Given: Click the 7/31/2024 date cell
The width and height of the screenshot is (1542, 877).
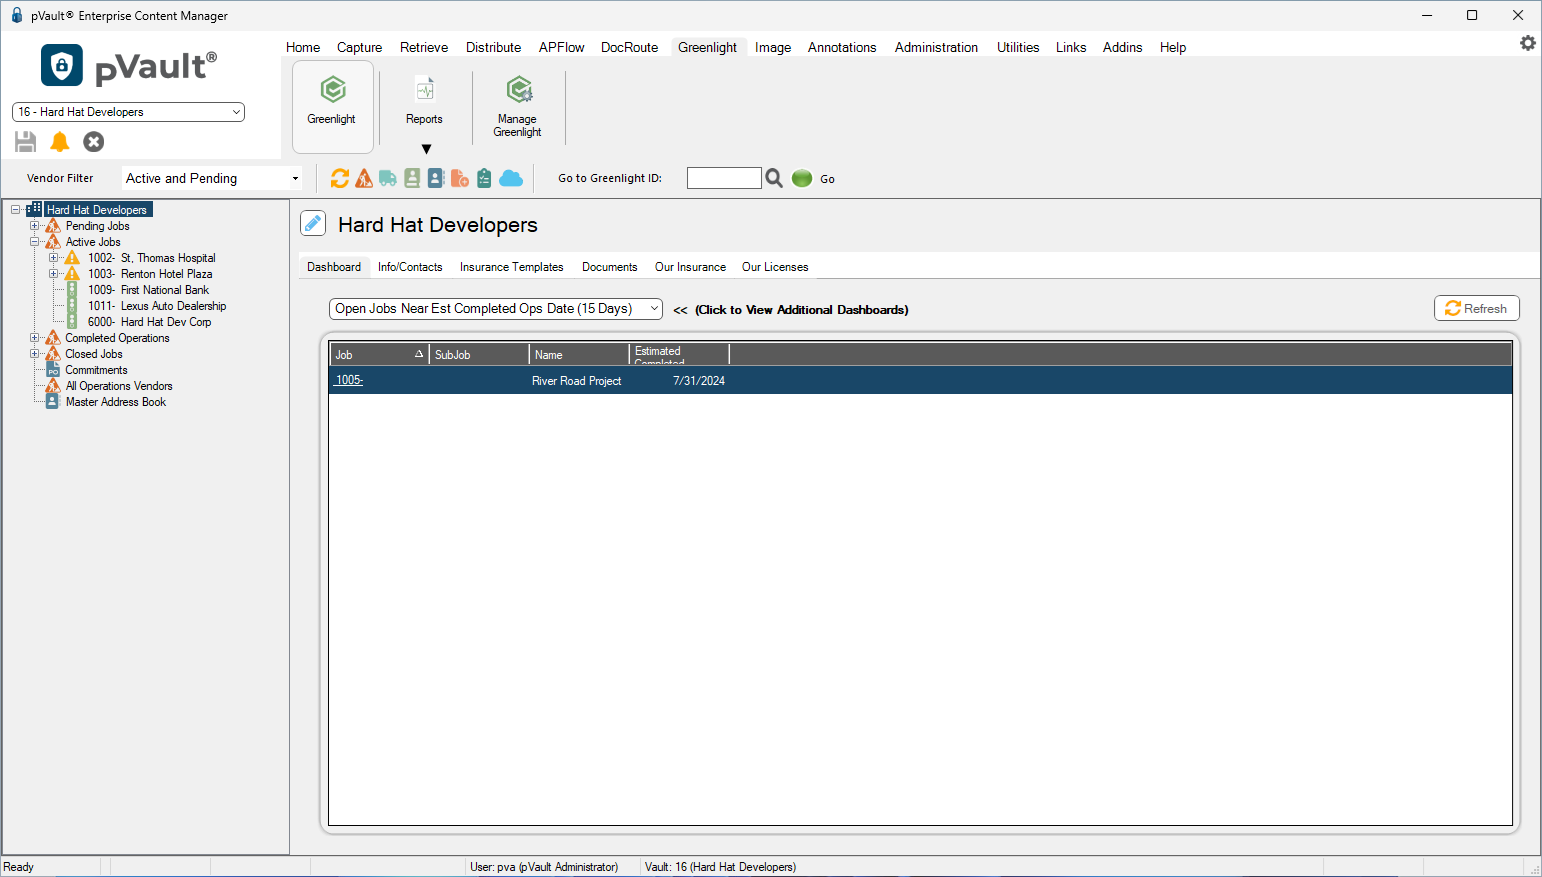Looking at the screenshot, I should [699, 381].
